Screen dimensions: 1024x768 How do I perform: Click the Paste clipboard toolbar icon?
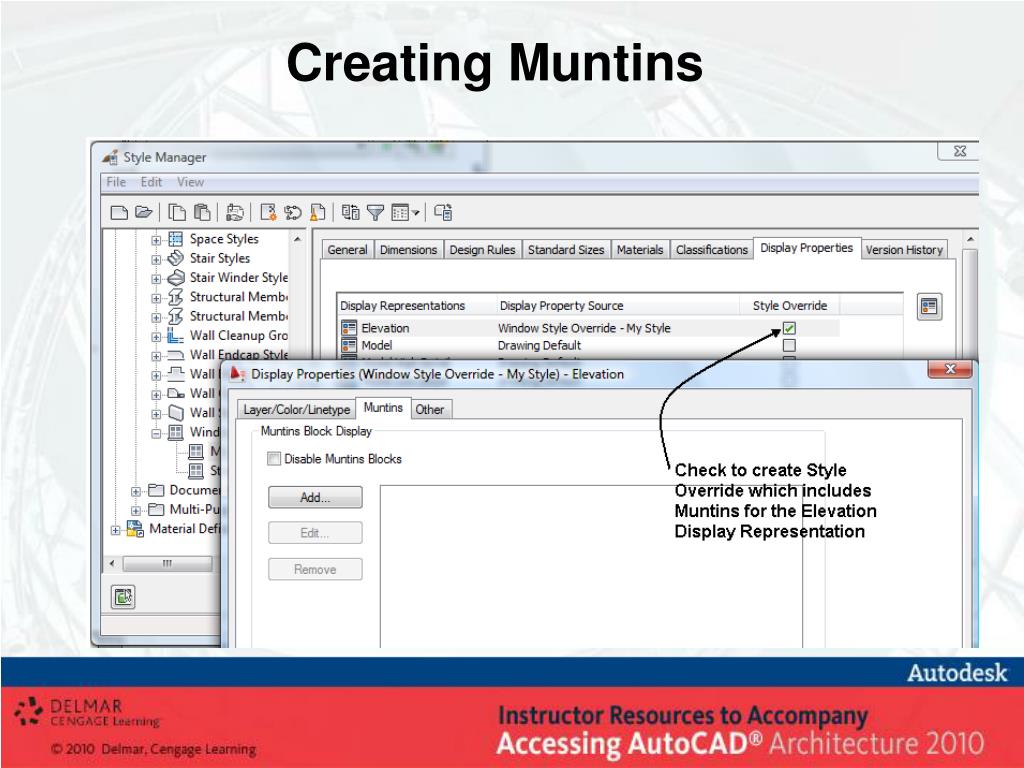[202, 212]
